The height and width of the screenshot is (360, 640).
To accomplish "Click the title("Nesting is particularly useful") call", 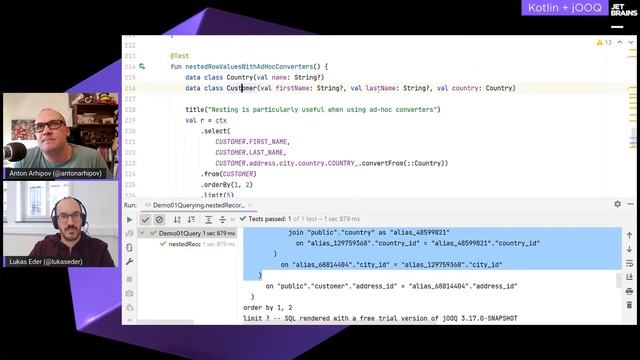I will (x=313, y=109).
